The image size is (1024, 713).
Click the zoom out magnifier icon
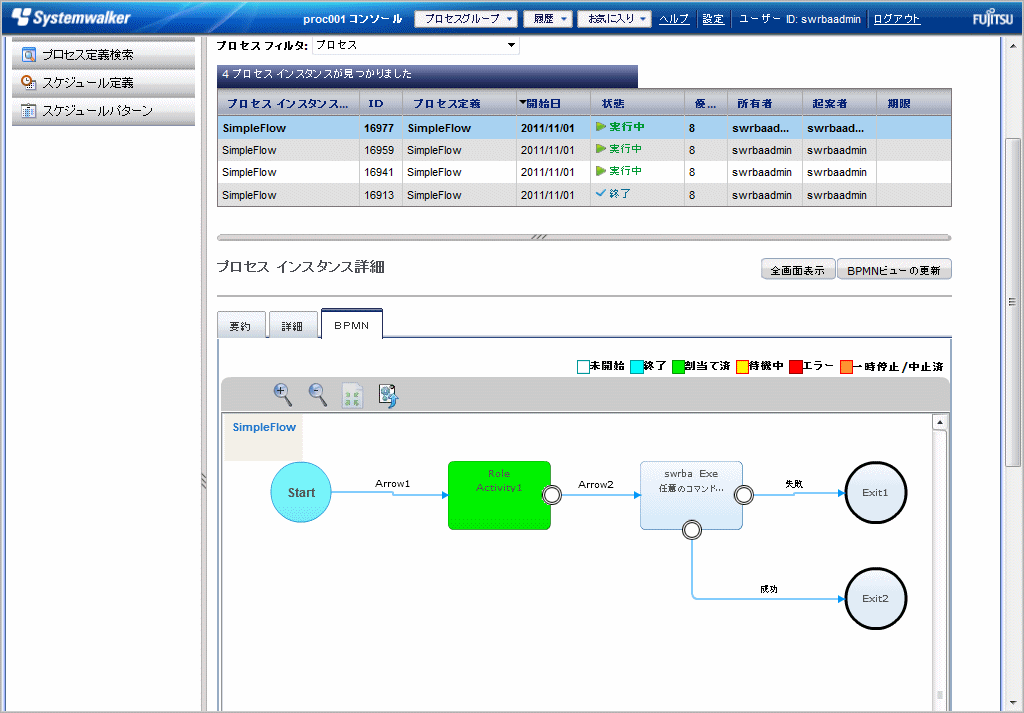tap(317, 394)
